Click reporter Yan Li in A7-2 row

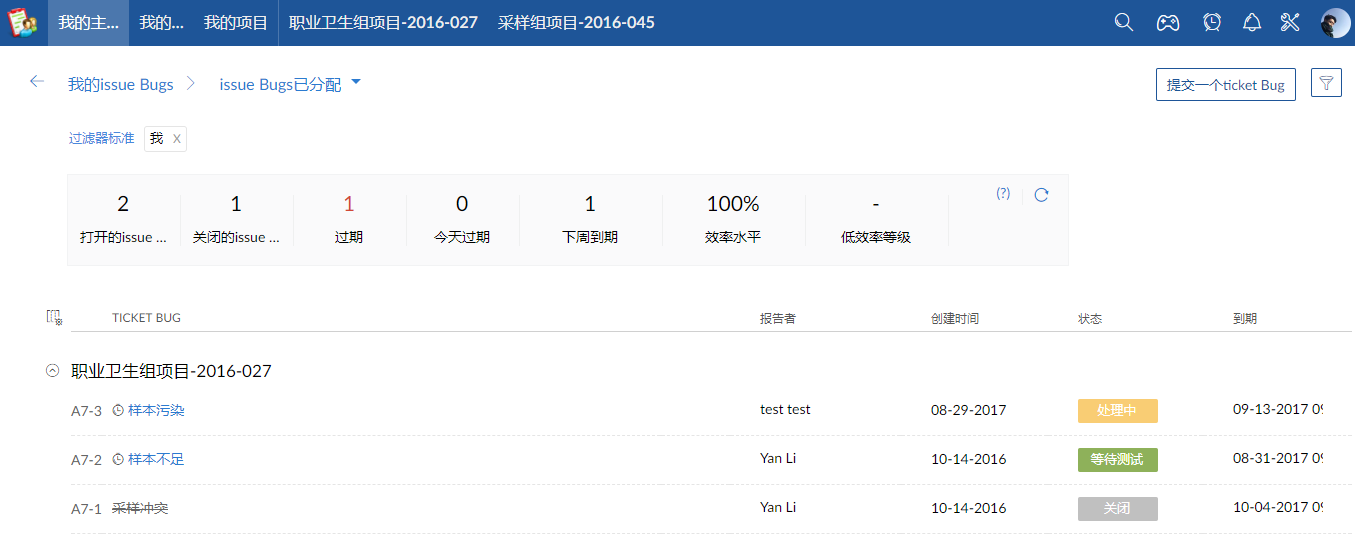pos(778,458)
